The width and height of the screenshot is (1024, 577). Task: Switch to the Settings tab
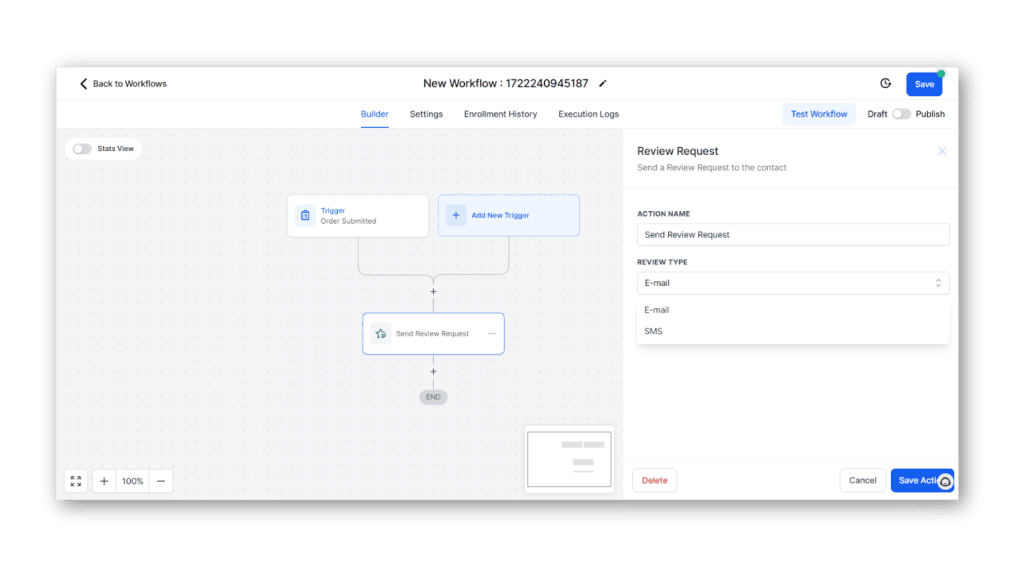pyautogui.click(x=426, y=114)
